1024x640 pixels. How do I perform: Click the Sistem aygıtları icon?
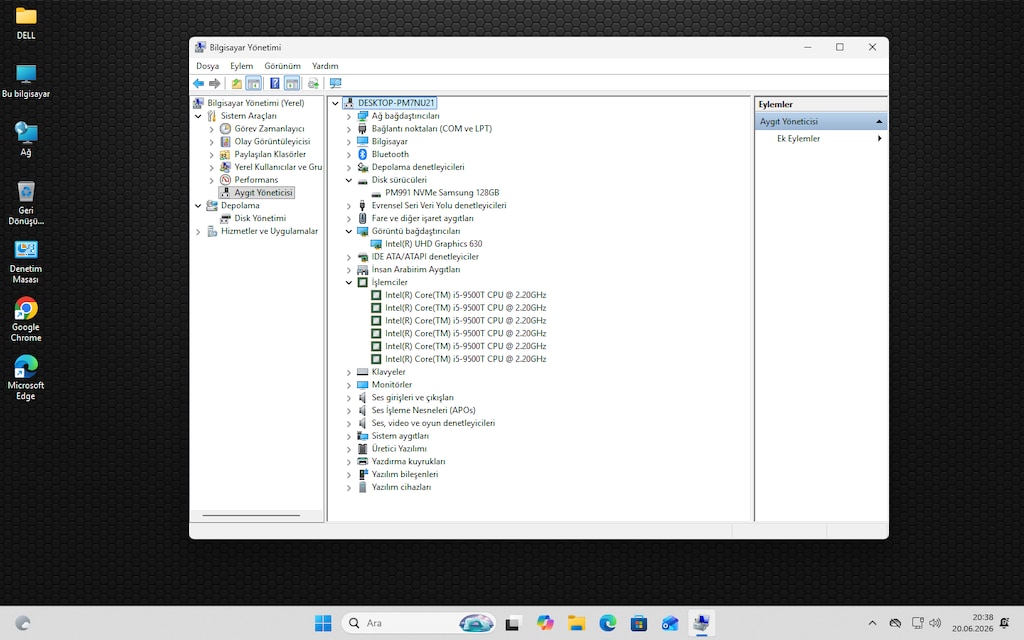point(363,436)
